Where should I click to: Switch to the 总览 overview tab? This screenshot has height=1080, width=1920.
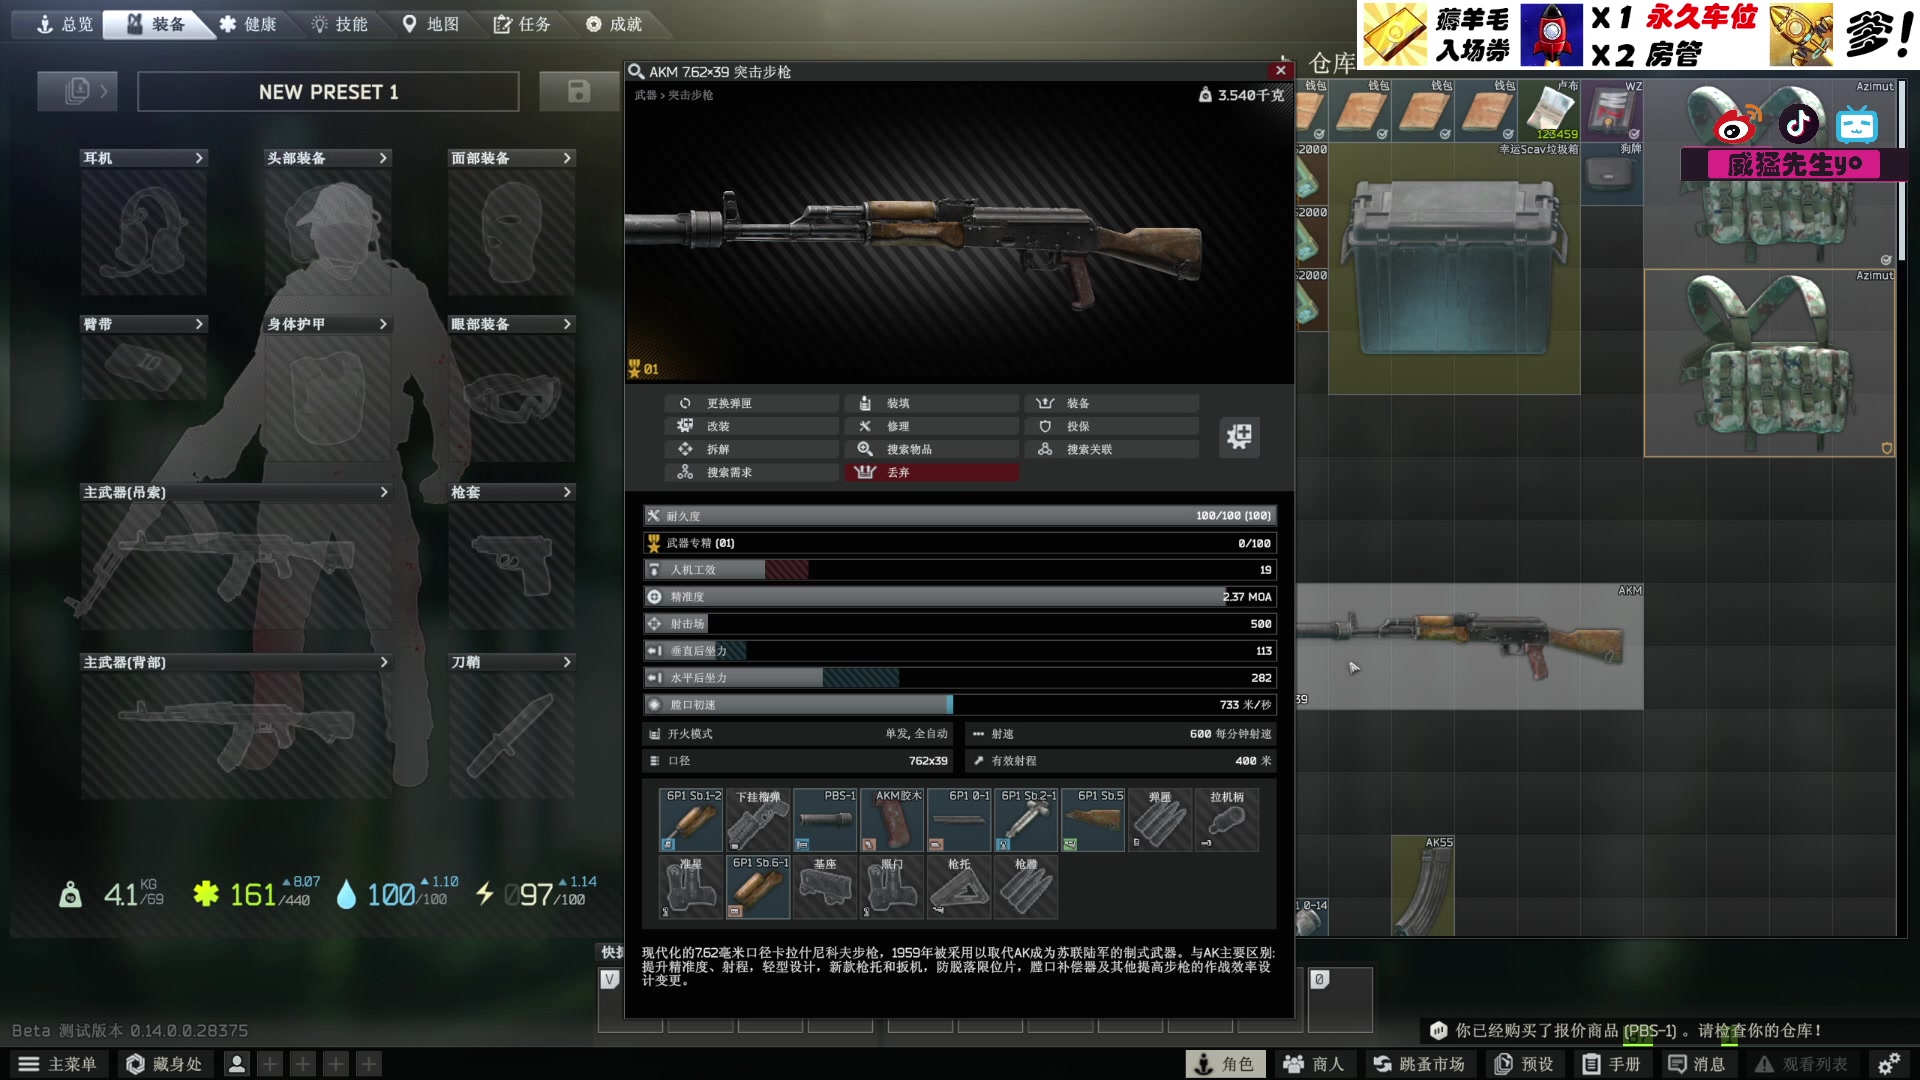click(x=63, y=24)
